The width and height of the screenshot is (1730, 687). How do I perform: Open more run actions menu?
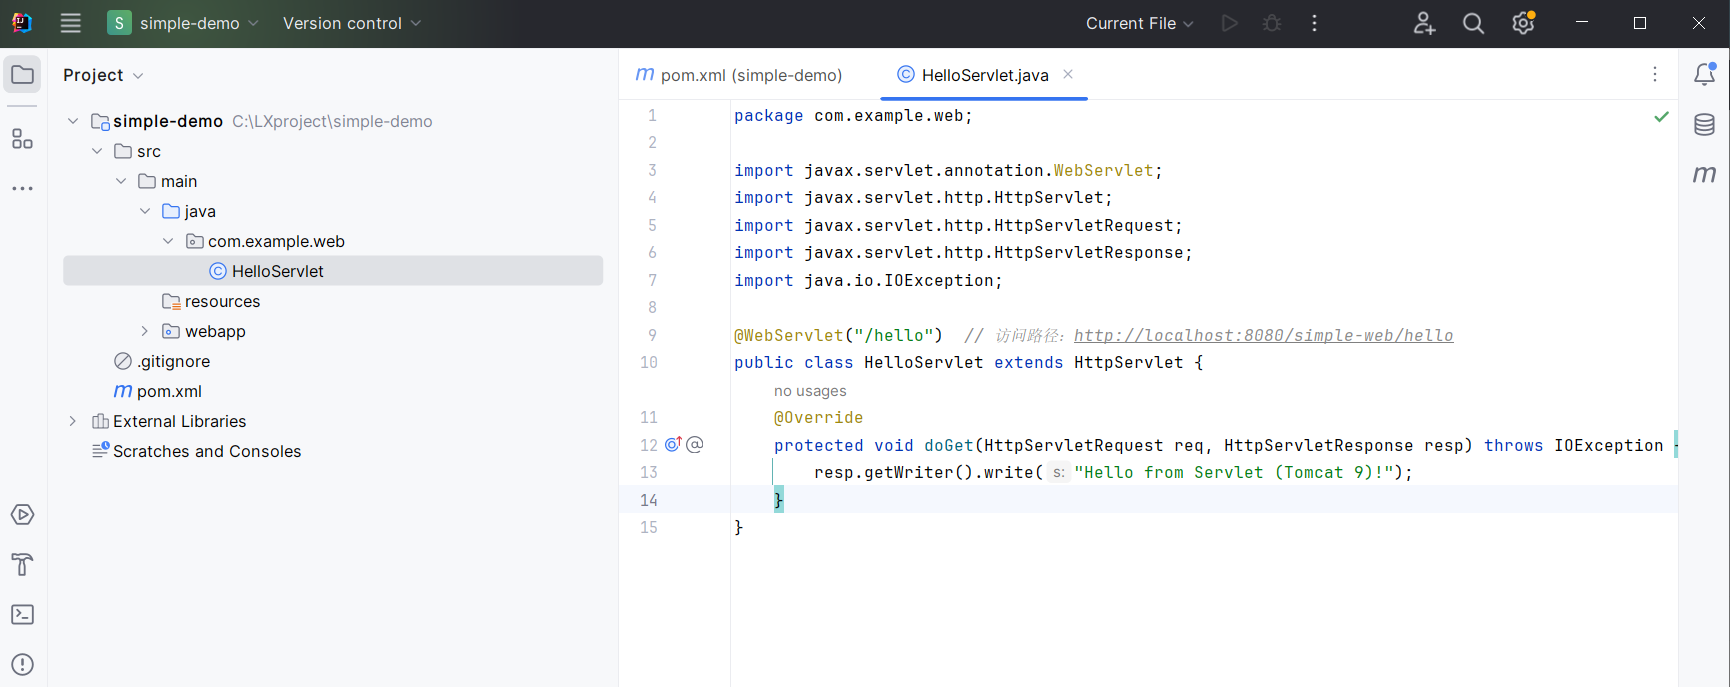pyautogui.click(x=1314, y=23)
